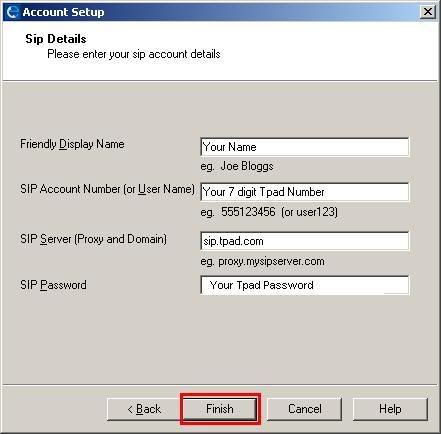441x434 pixels.
Task: Click the SIP Account Number (or User Name) label
Action: click(x=107, y=189)
